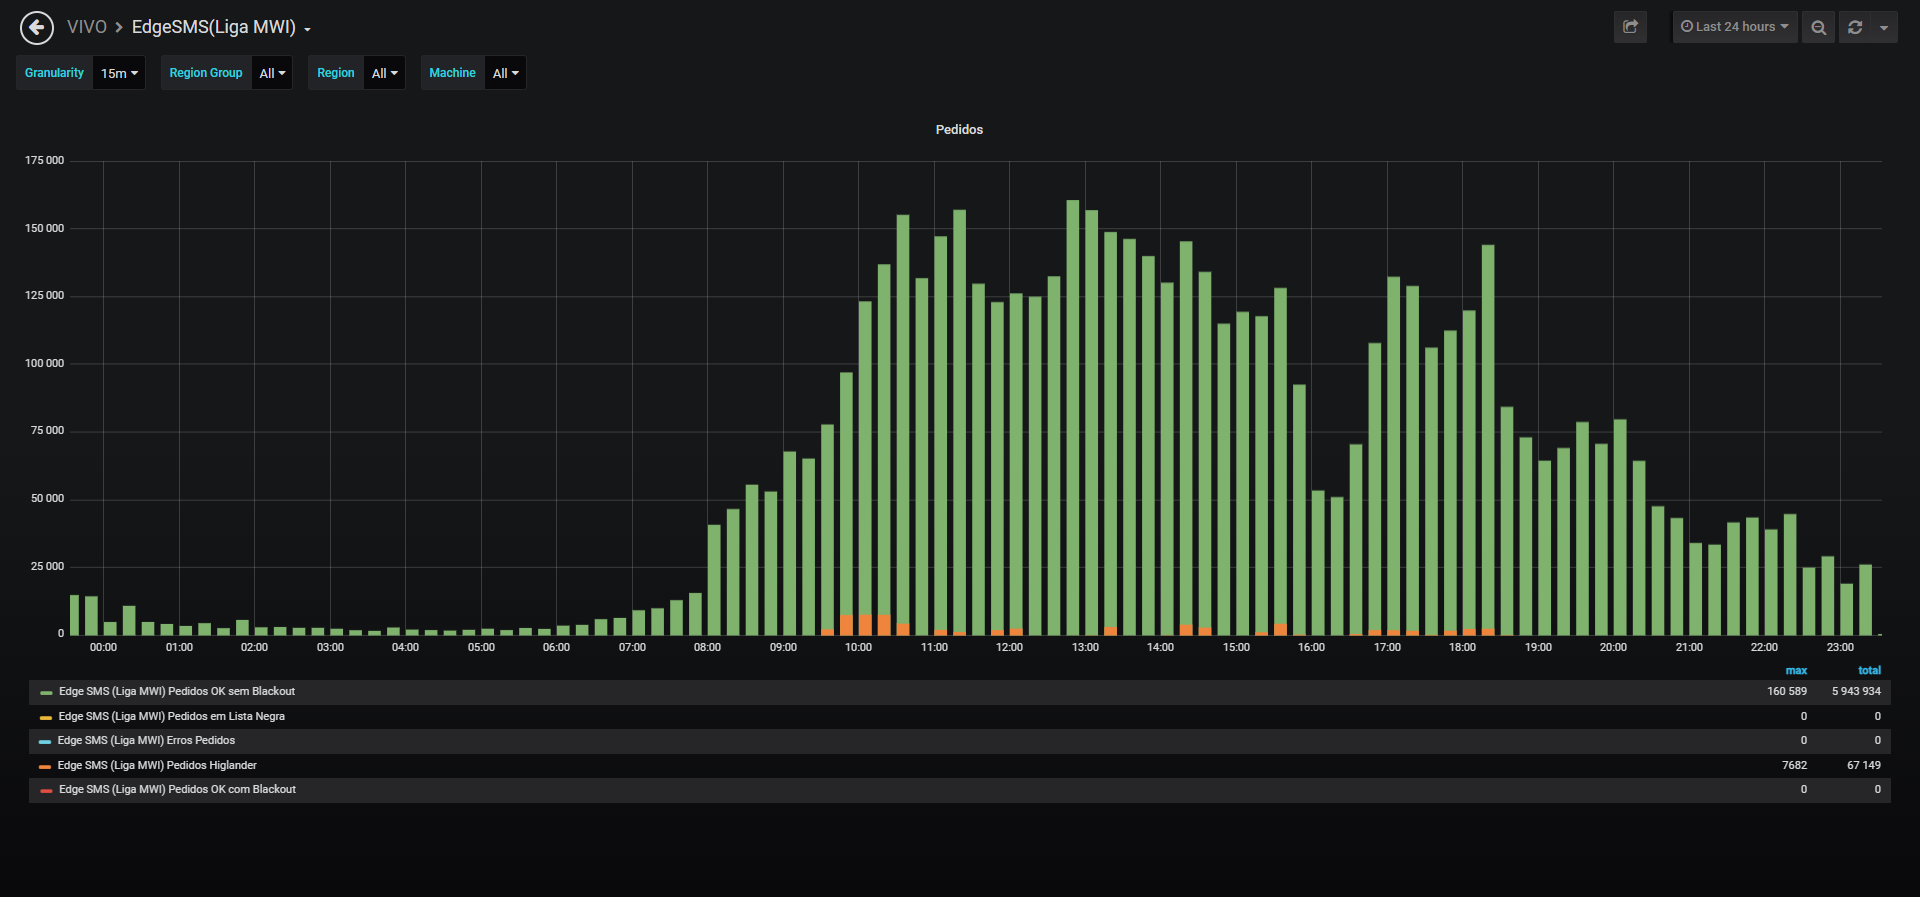Click the 100 000 y-axis label
This screenshot has height=897, width=1920.
(44, 364)
